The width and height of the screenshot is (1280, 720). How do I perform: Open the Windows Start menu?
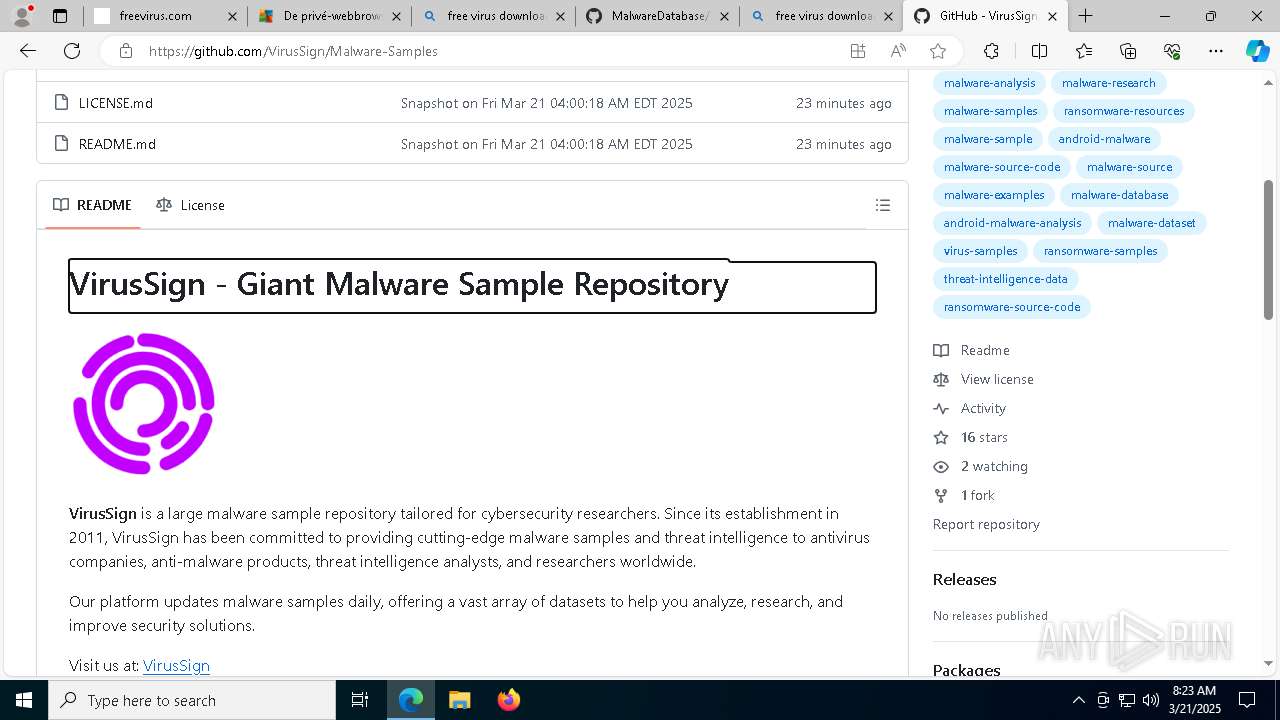[24, 700]
